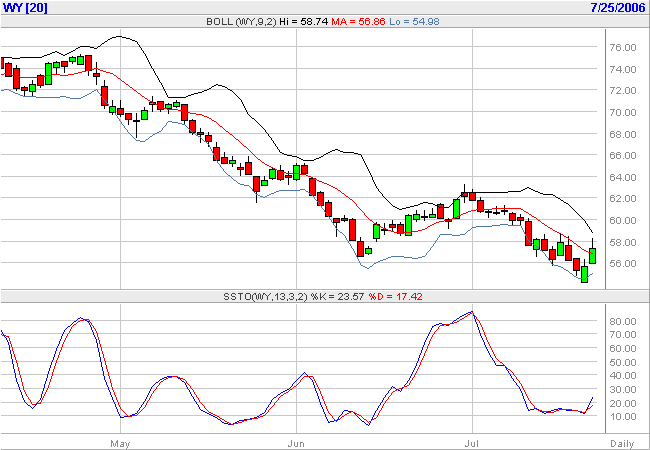Screen dimensions: 650x450
Task: Click the 60.00 price axis label
Action: [x=623, y=220]
